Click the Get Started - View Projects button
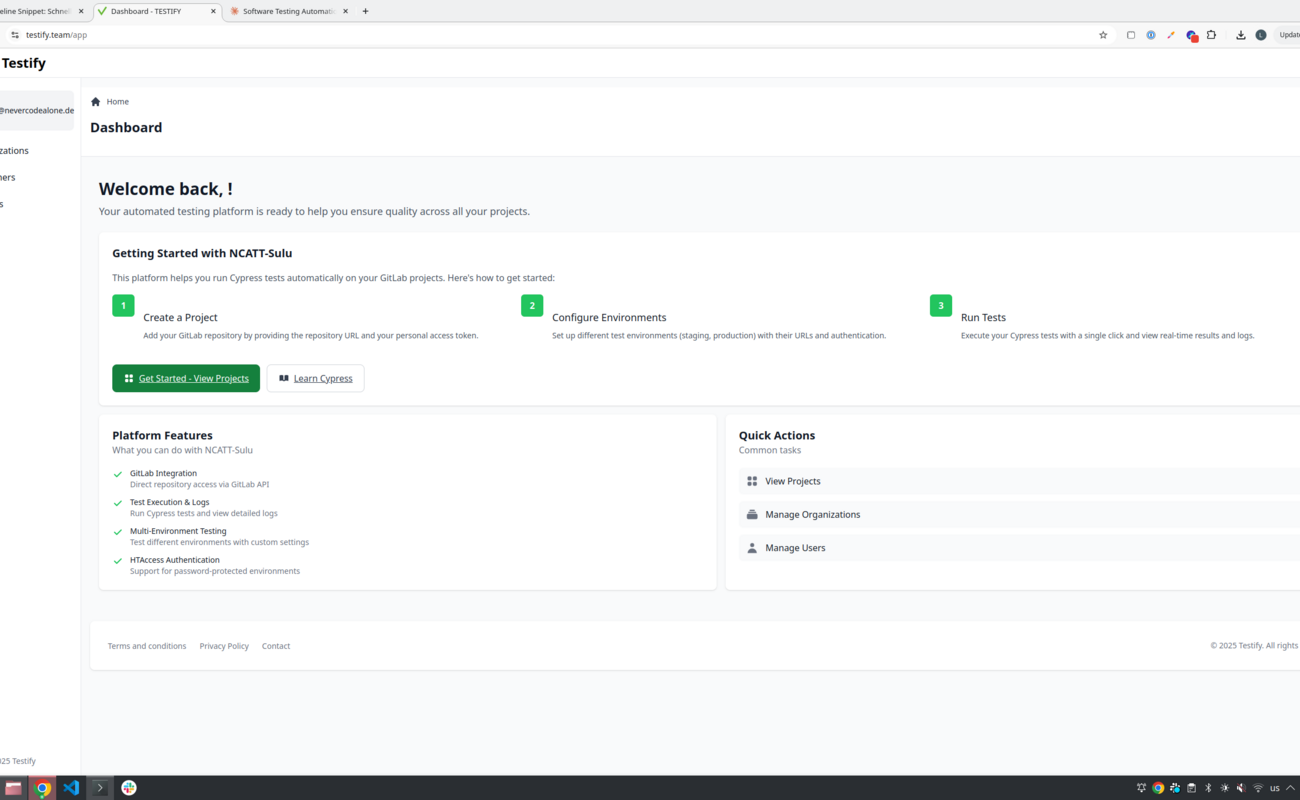 point(186,378)
